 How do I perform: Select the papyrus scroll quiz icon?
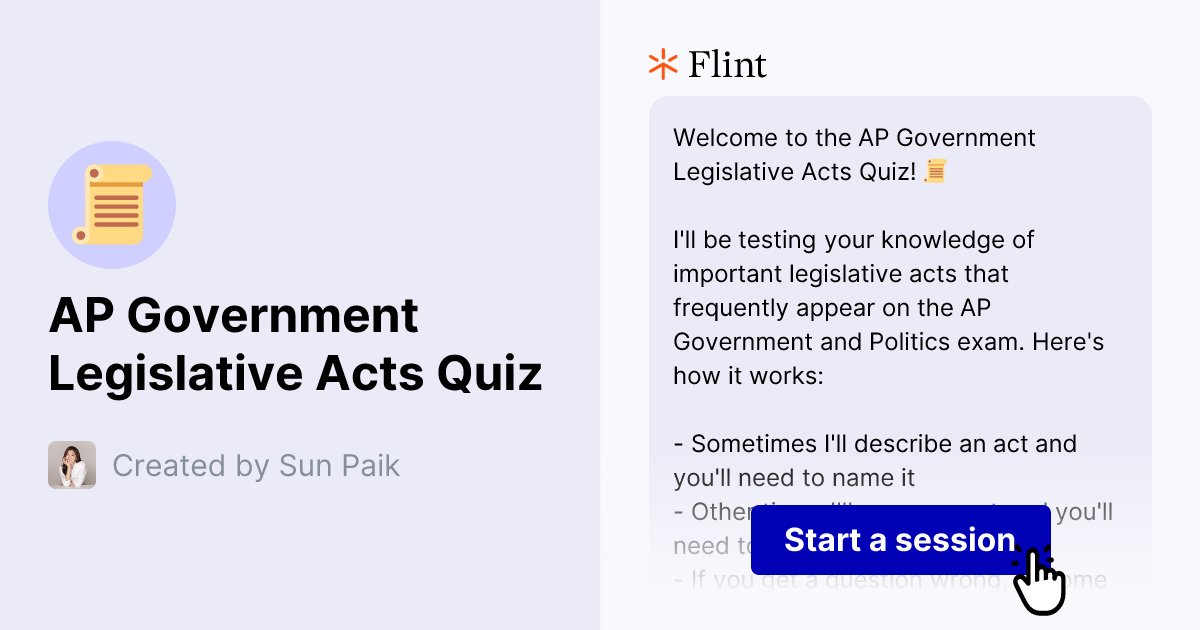tap(112, 204)
